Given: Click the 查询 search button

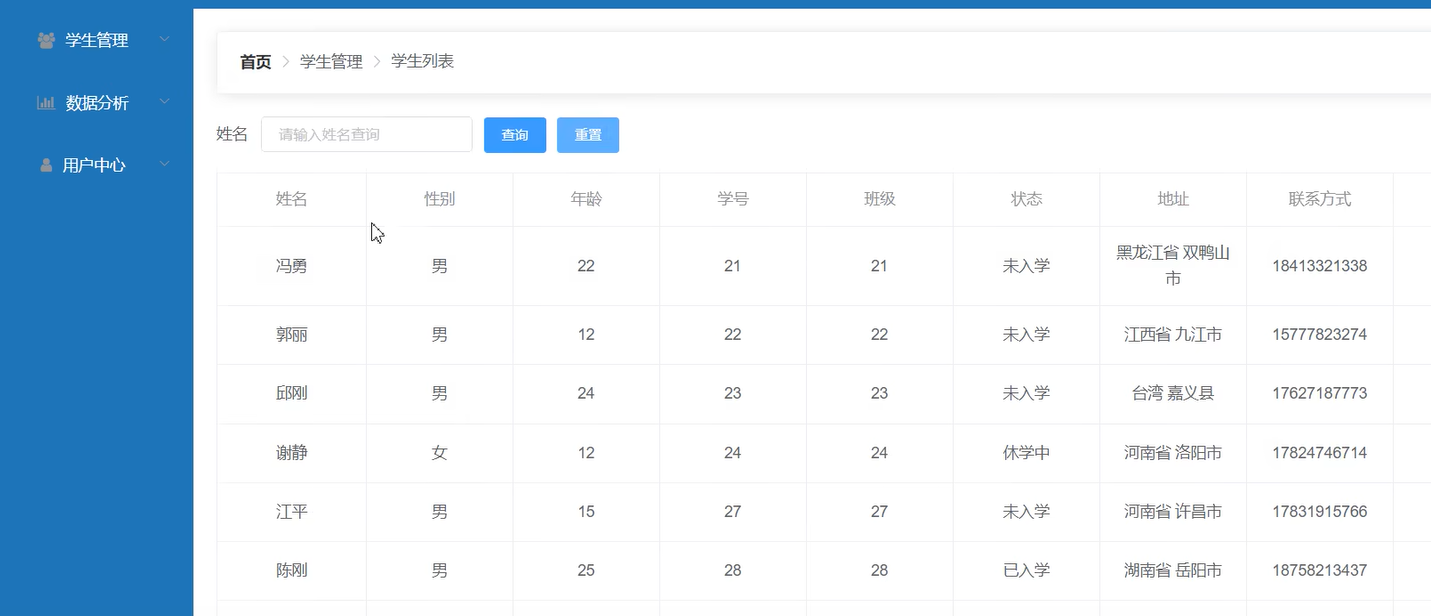Looking at the screenshot, I should pyautogui.click(x=515, y=135).
